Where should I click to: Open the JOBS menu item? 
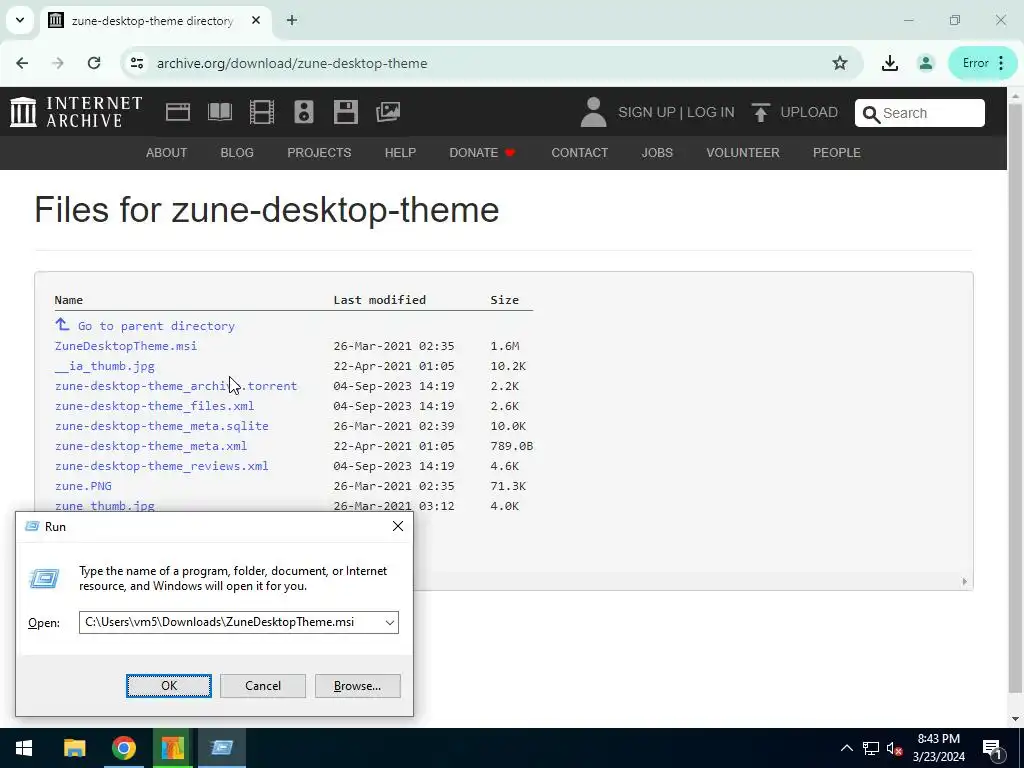[x=657, y=153]
